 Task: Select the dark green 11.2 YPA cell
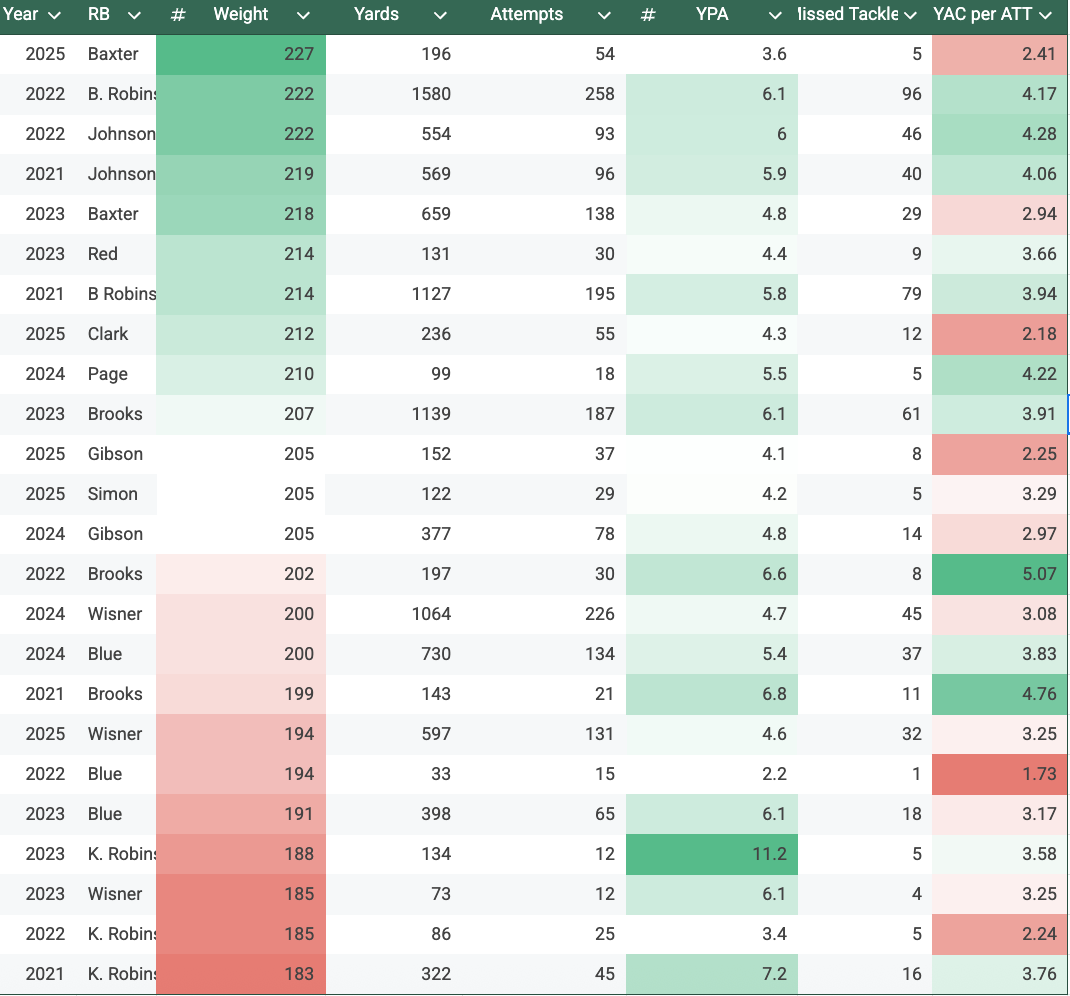tap(712, 854)
